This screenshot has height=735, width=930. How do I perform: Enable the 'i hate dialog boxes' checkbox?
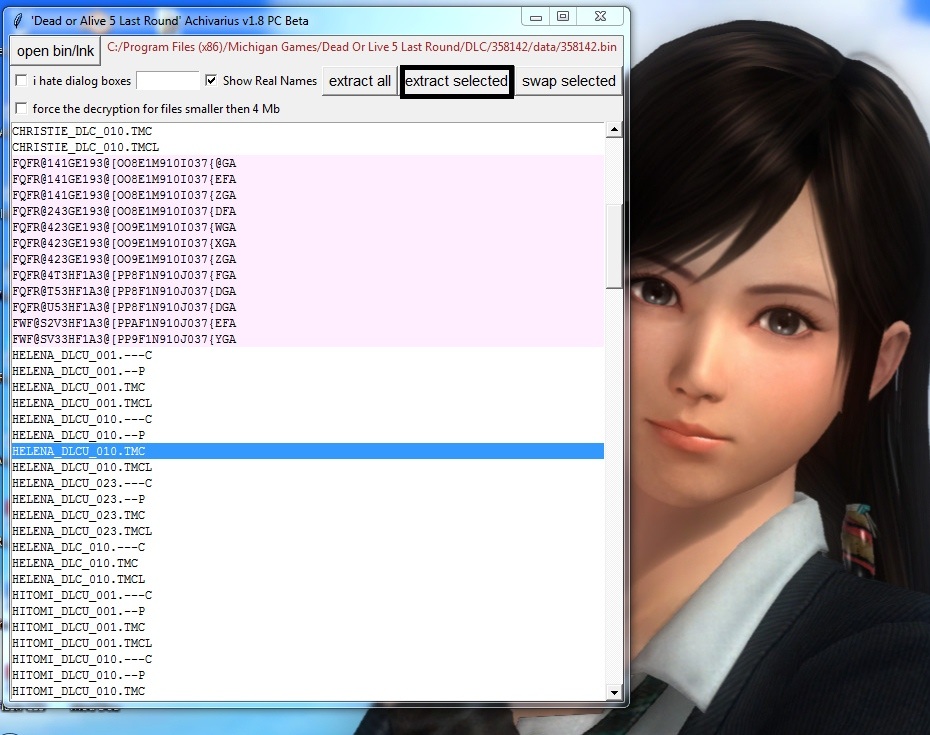(x=21, y=81)
